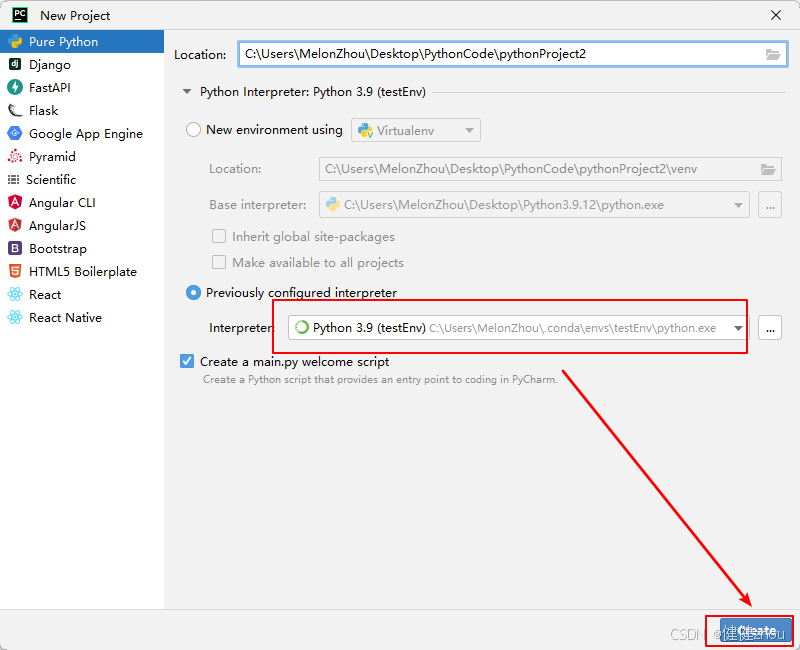This screenshot has width=800, height=650.
Task: Click the Django dj icon
Action: (15, 64)
